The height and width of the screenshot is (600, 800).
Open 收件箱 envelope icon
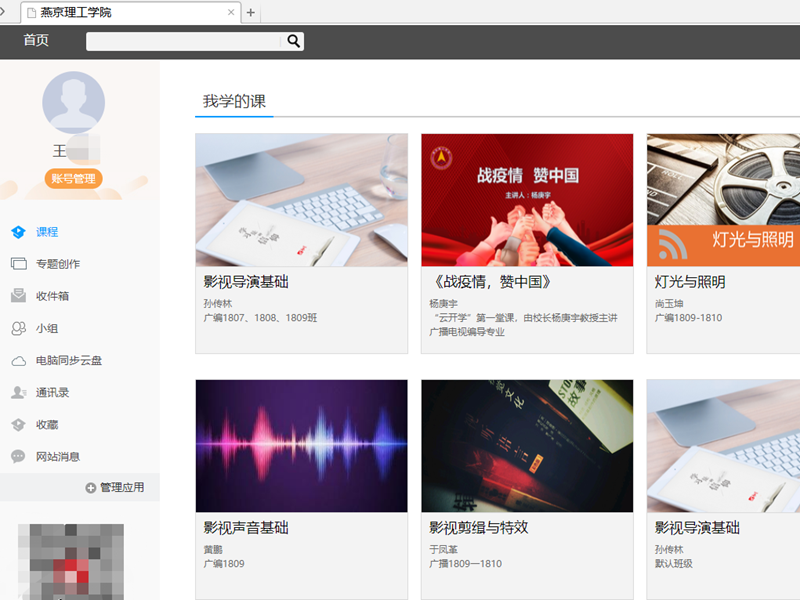pyautogui.click(x=18, y=296)
